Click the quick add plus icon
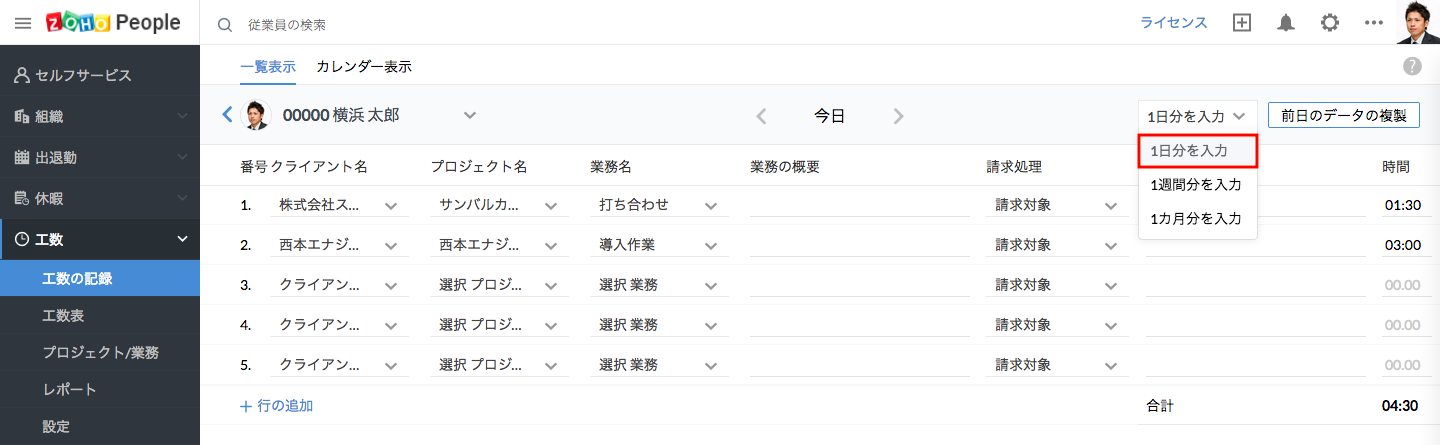This screenshot has height=445, width=1440. (x=1242, y=23)
